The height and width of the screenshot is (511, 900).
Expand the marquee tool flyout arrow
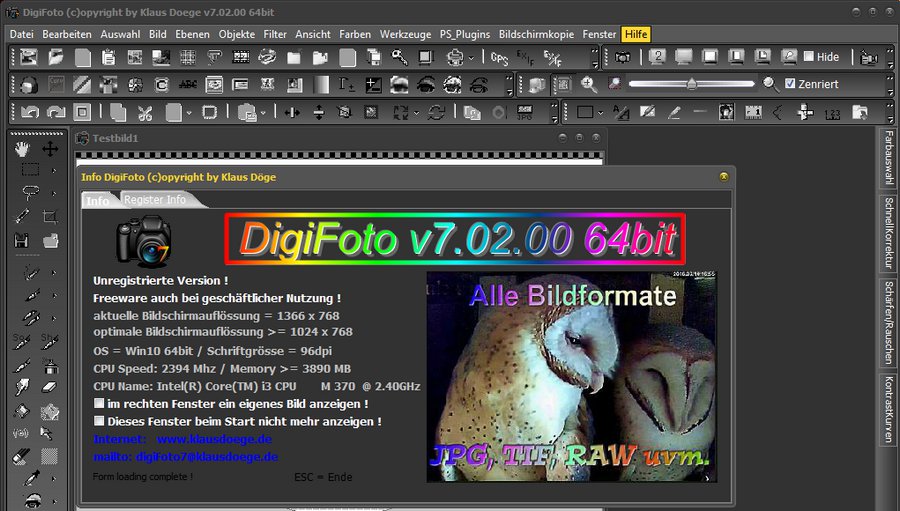[54, 171]
